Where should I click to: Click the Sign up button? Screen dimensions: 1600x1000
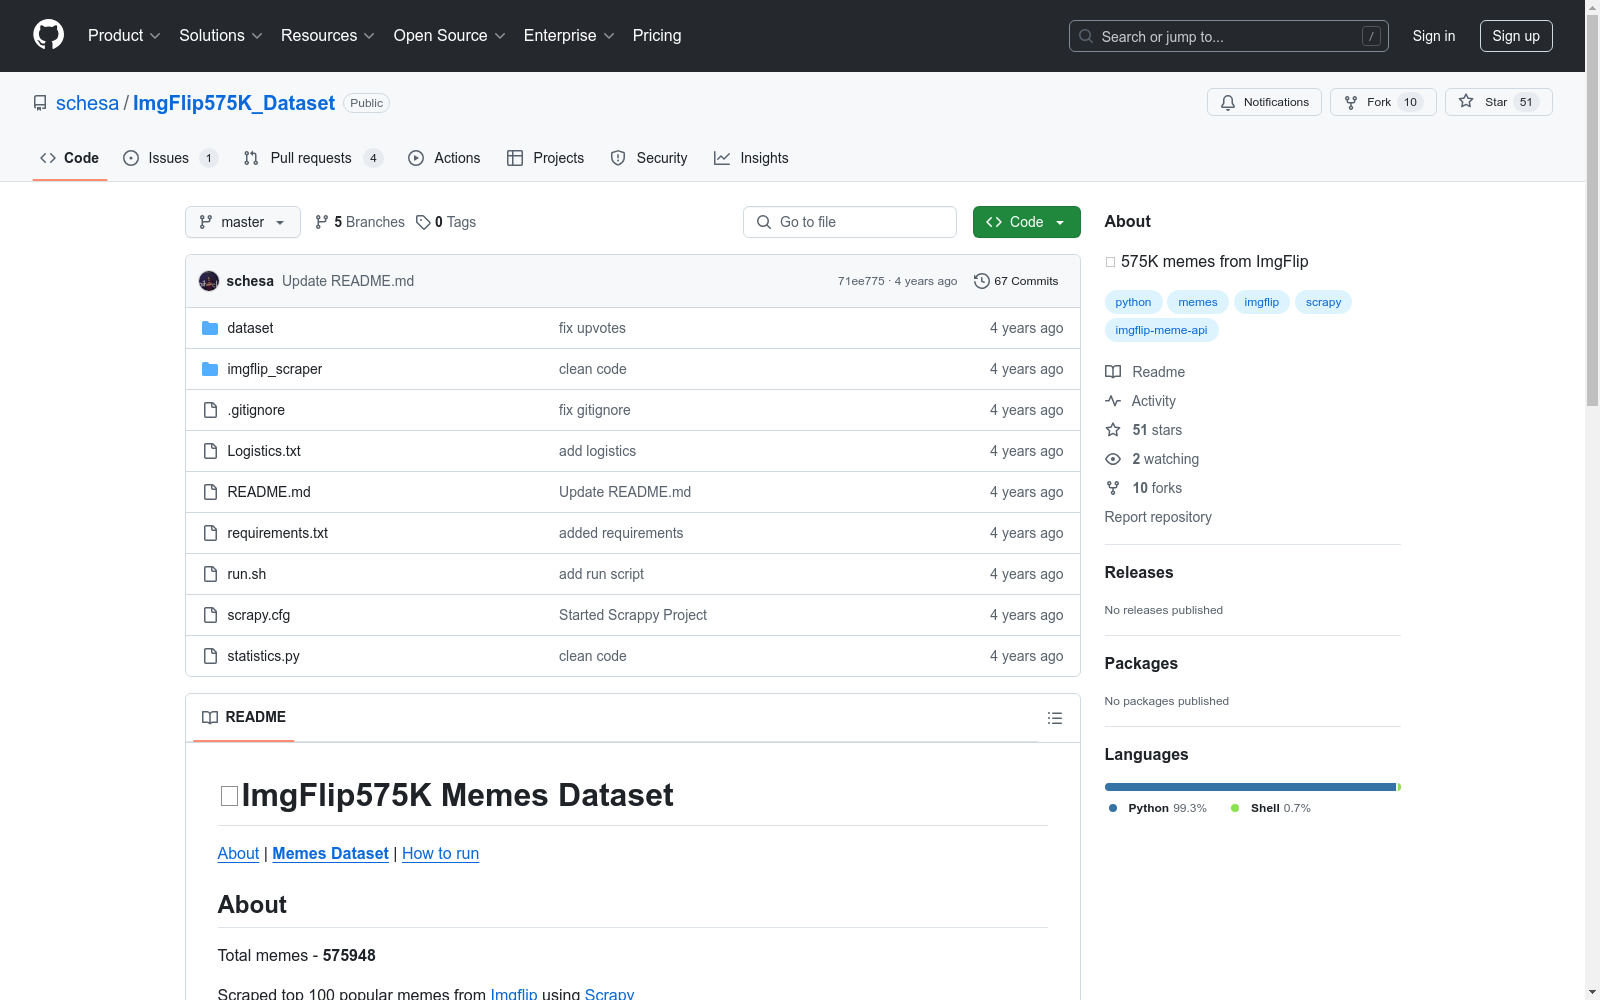[x=1516, y=36]
